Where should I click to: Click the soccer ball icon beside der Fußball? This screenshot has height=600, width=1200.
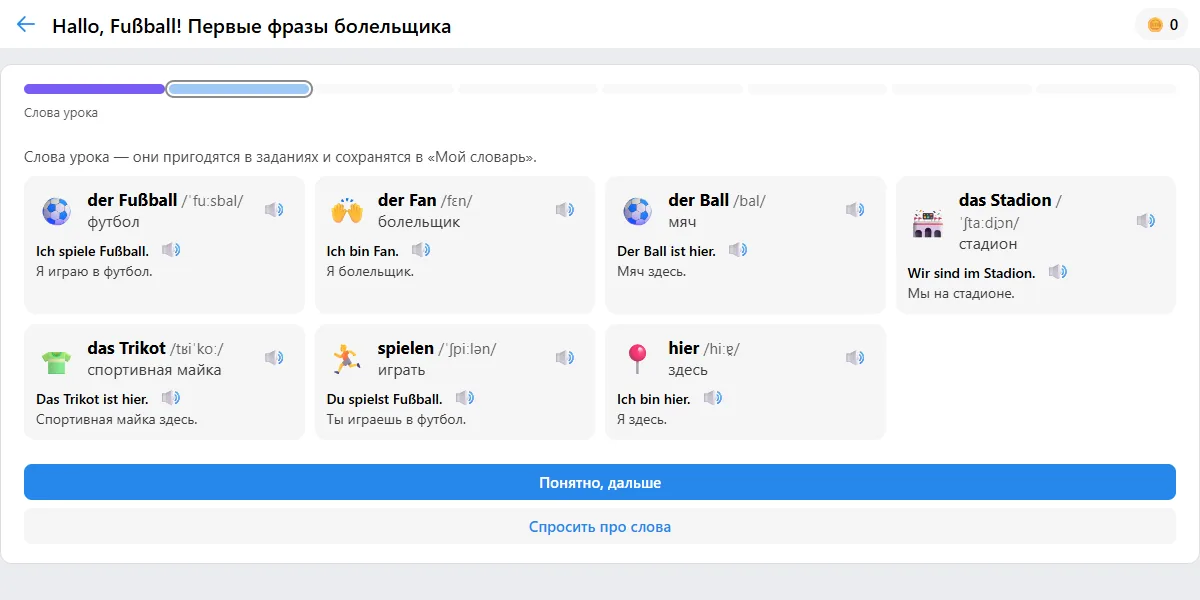coord(56,211)
